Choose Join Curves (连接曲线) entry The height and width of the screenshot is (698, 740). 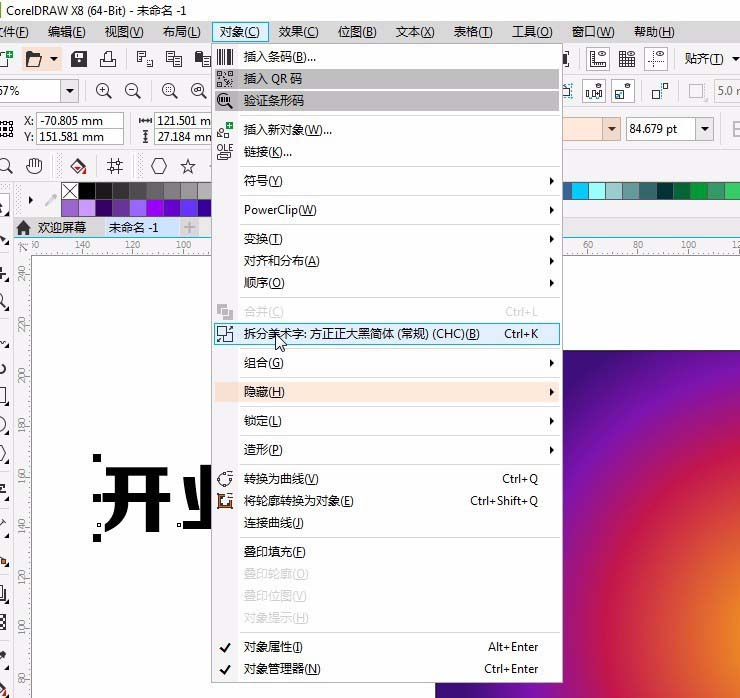point(387,523)
